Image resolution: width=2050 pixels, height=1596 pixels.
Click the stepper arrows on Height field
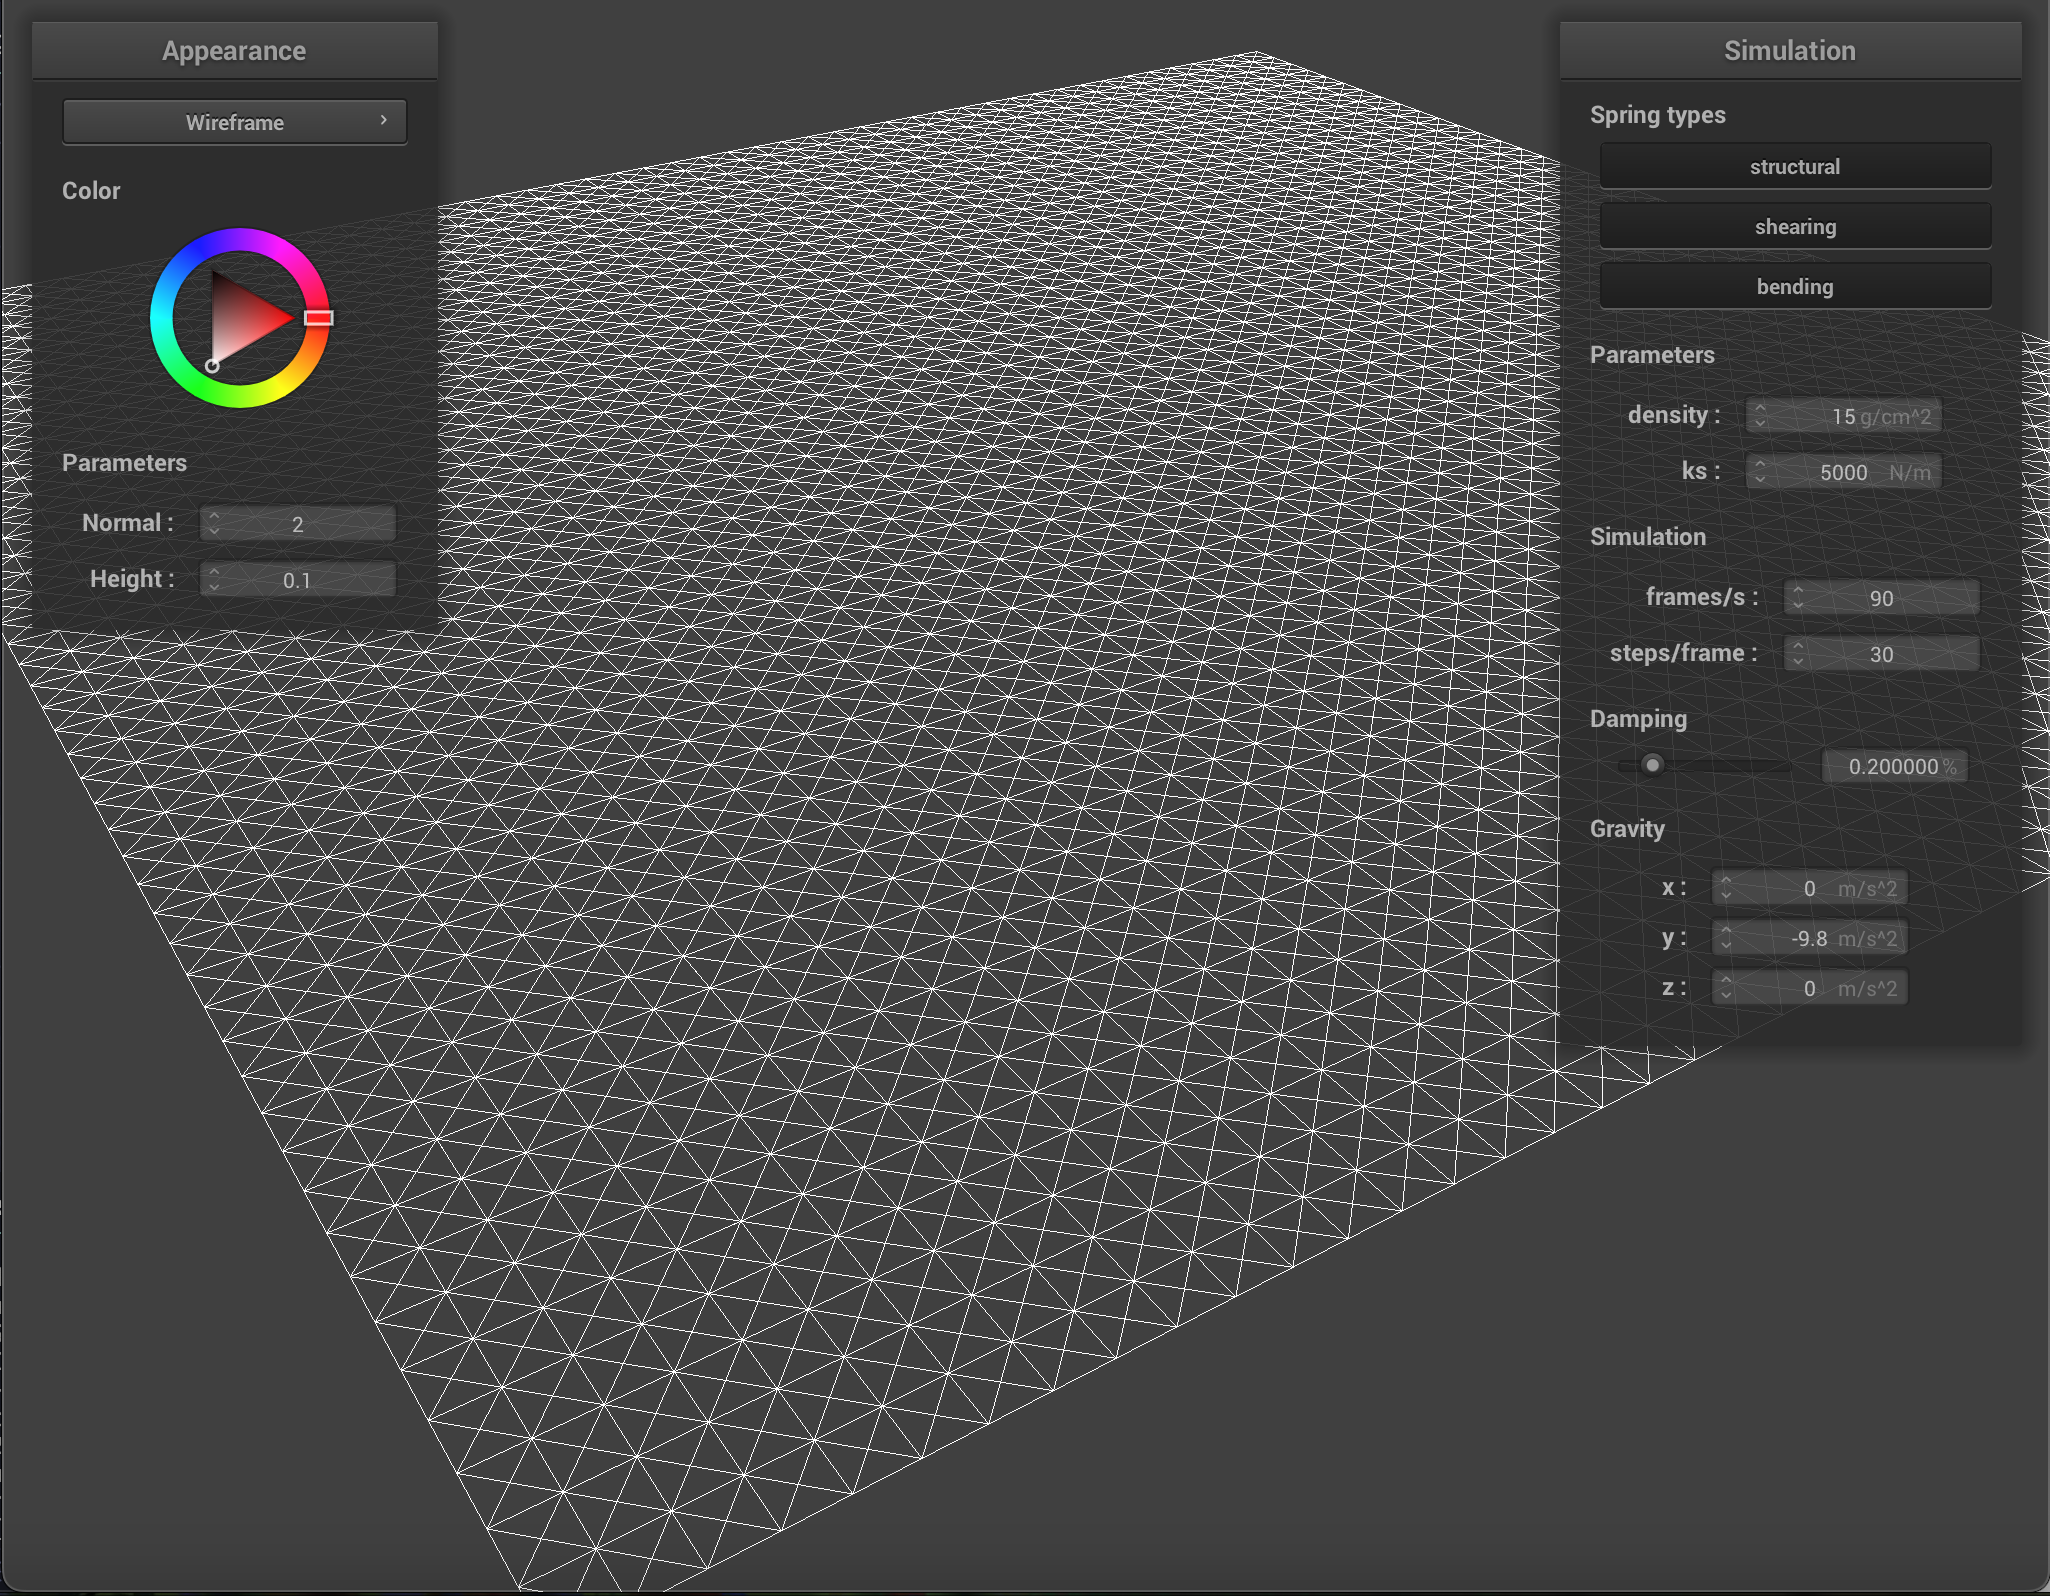click(x=214, y=580)
